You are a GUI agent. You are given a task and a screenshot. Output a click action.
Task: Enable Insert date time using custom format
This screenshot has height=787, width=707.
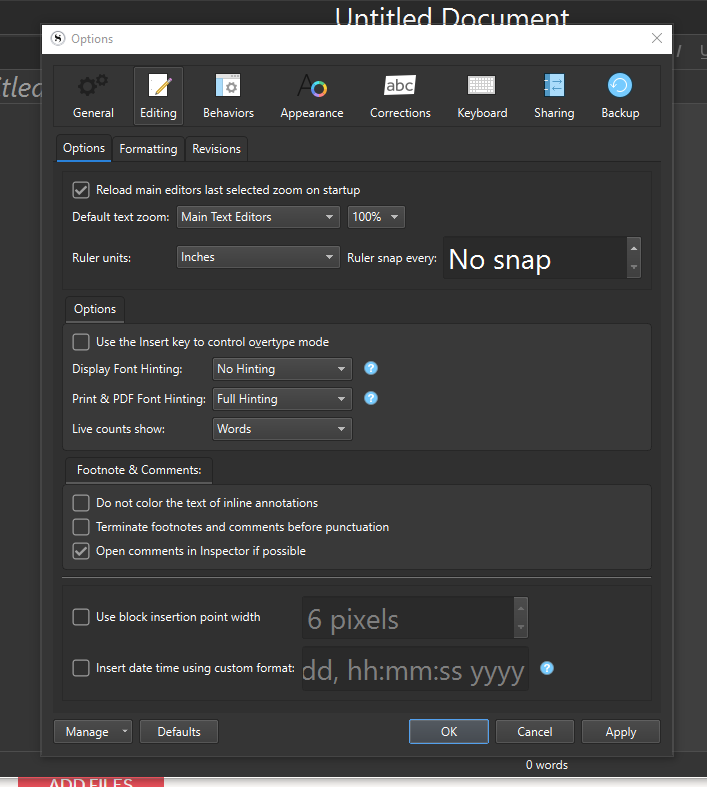point(81,668)
